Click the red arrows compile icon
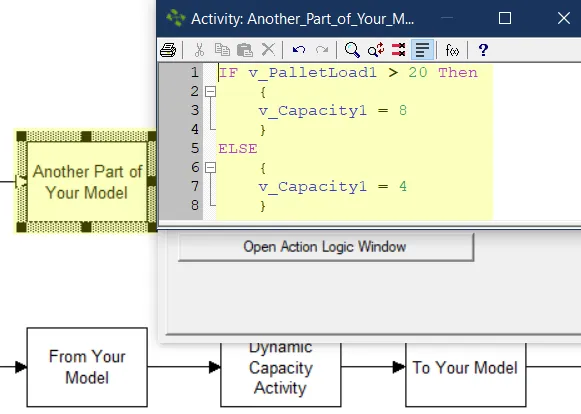Viewport: 581px width, 414px height. (399, 50)
